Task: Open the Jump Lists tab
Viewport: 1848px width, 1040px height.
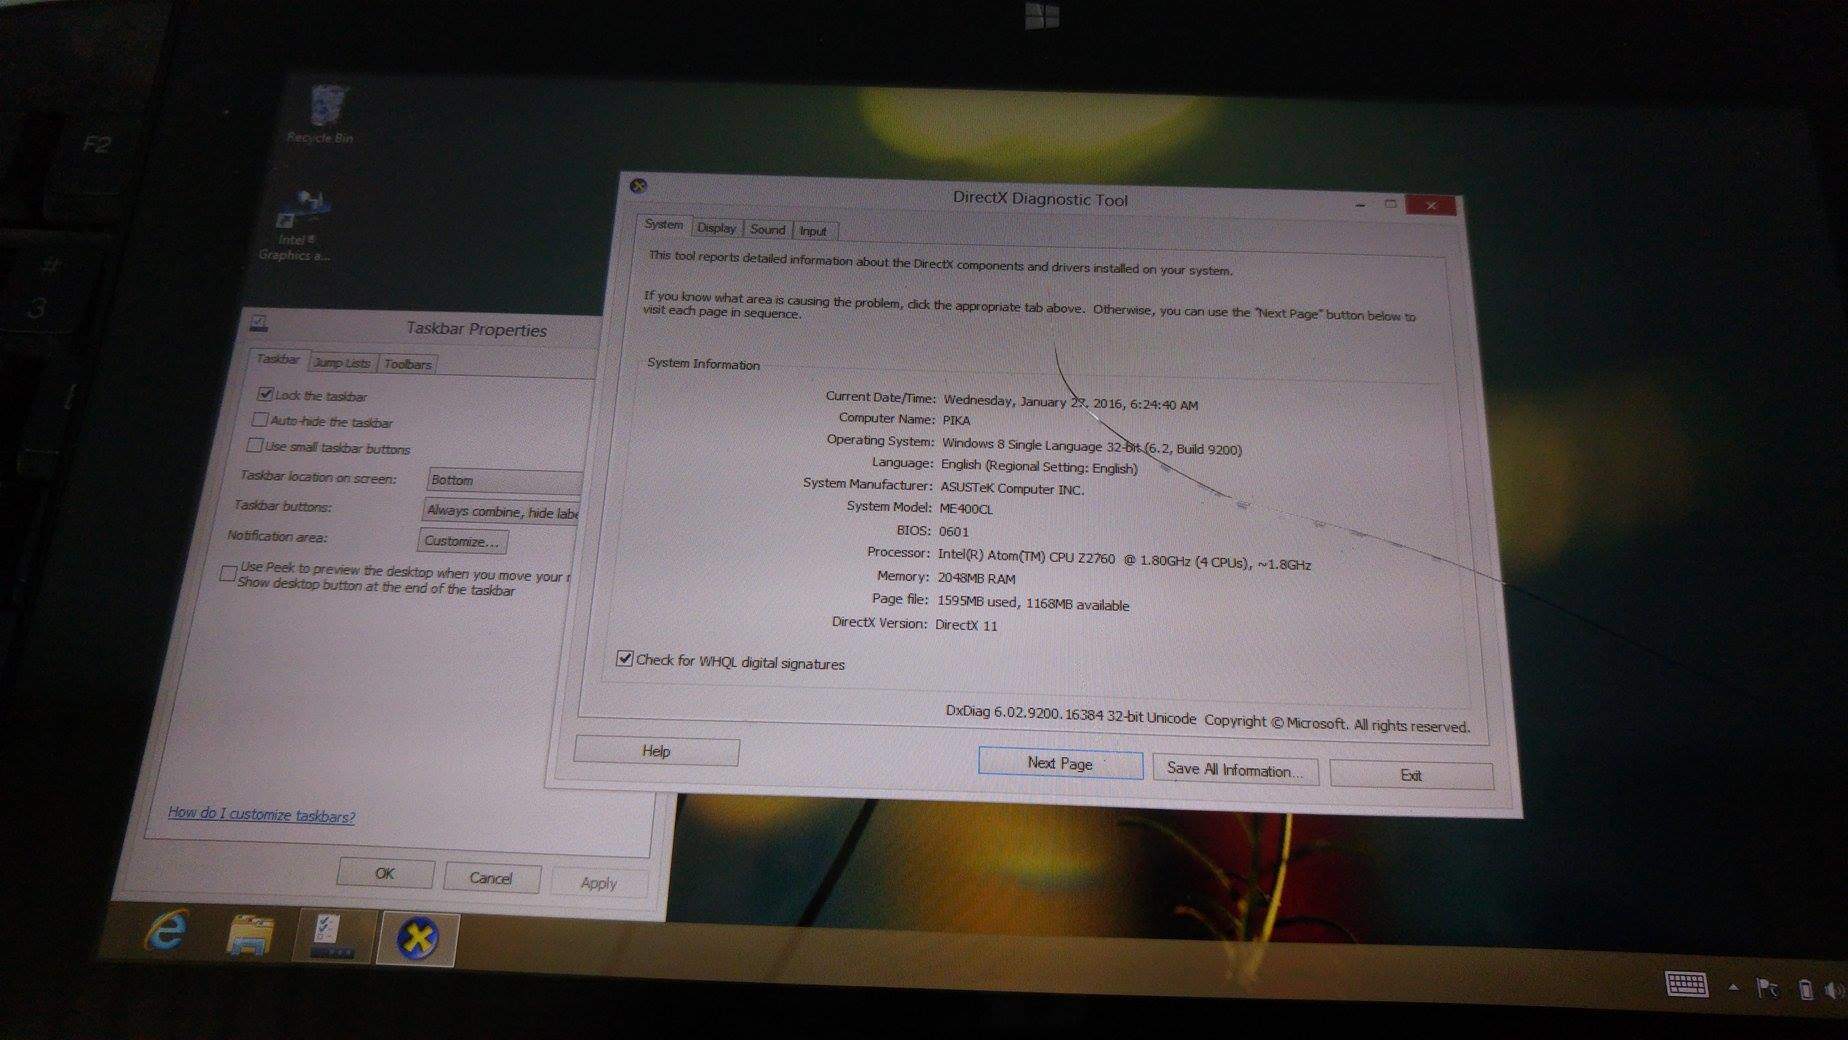Action: (x=341, y=363)
